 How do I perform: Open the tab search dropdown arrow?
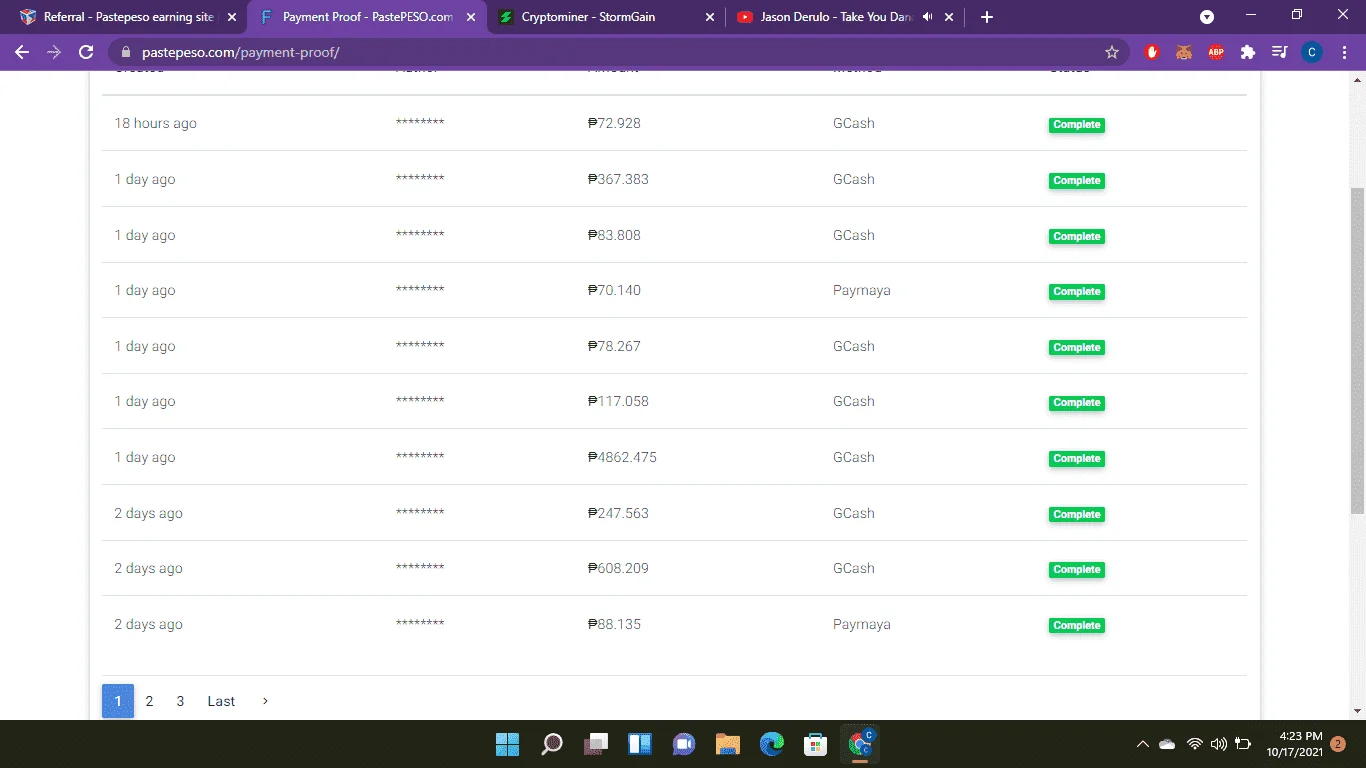pyautogui.click(x=1207, y=17)
